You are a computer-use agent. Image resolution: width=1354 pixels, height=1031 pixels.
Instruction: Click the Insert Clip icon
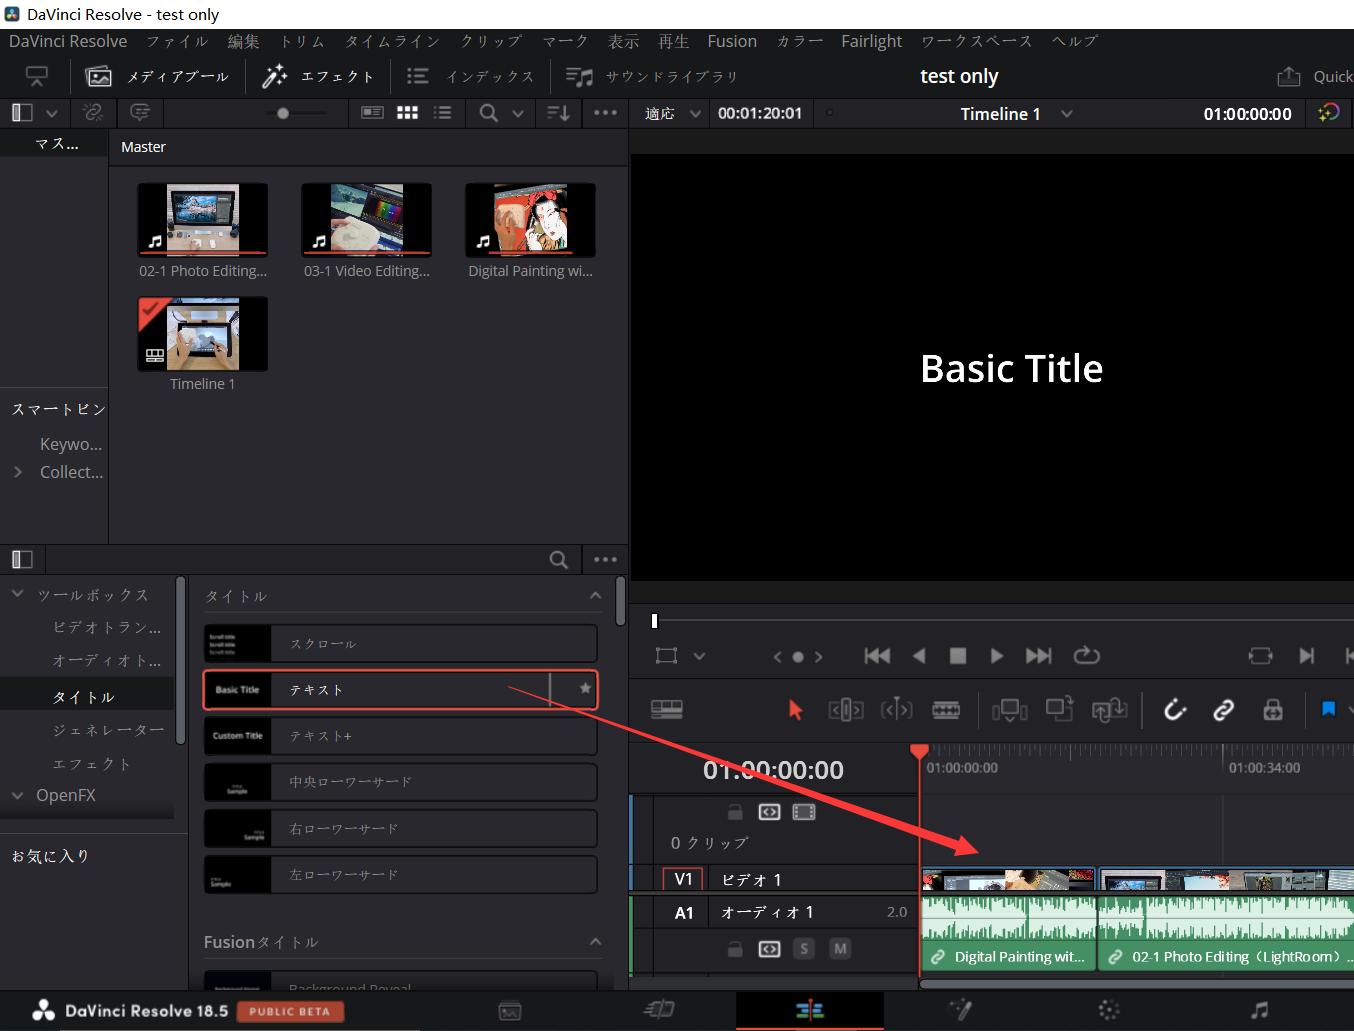(1009, 710)
